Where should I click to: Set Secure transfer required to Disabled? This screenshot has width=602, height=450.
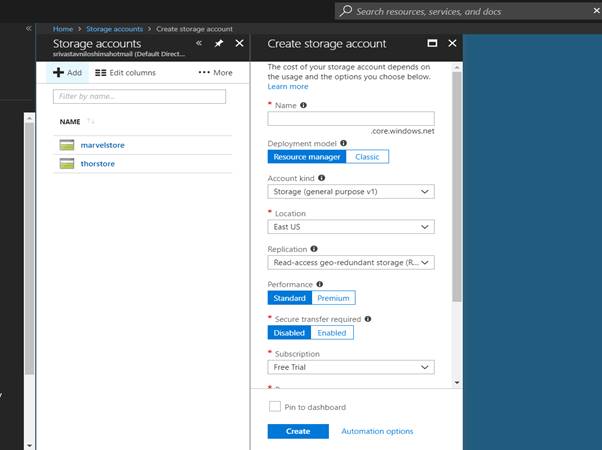tap(289, 333)
